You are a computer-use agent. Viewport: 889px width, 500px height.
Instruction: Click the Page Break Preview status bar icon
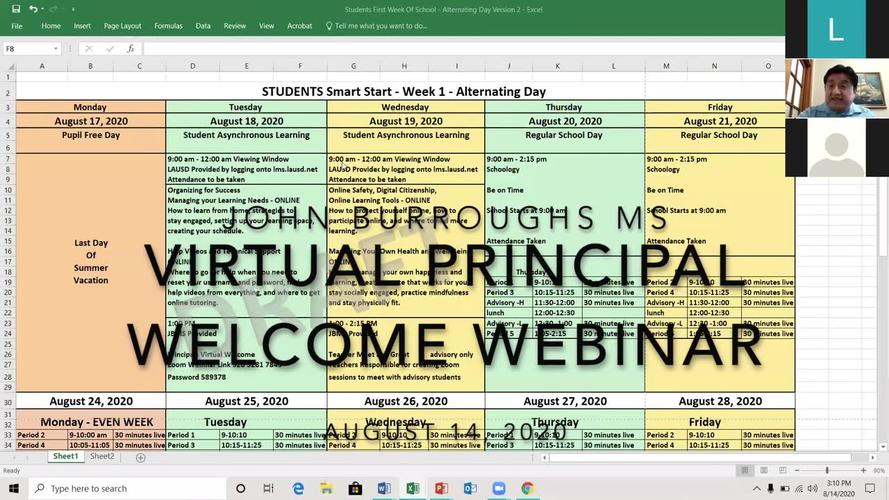[782, 470]
